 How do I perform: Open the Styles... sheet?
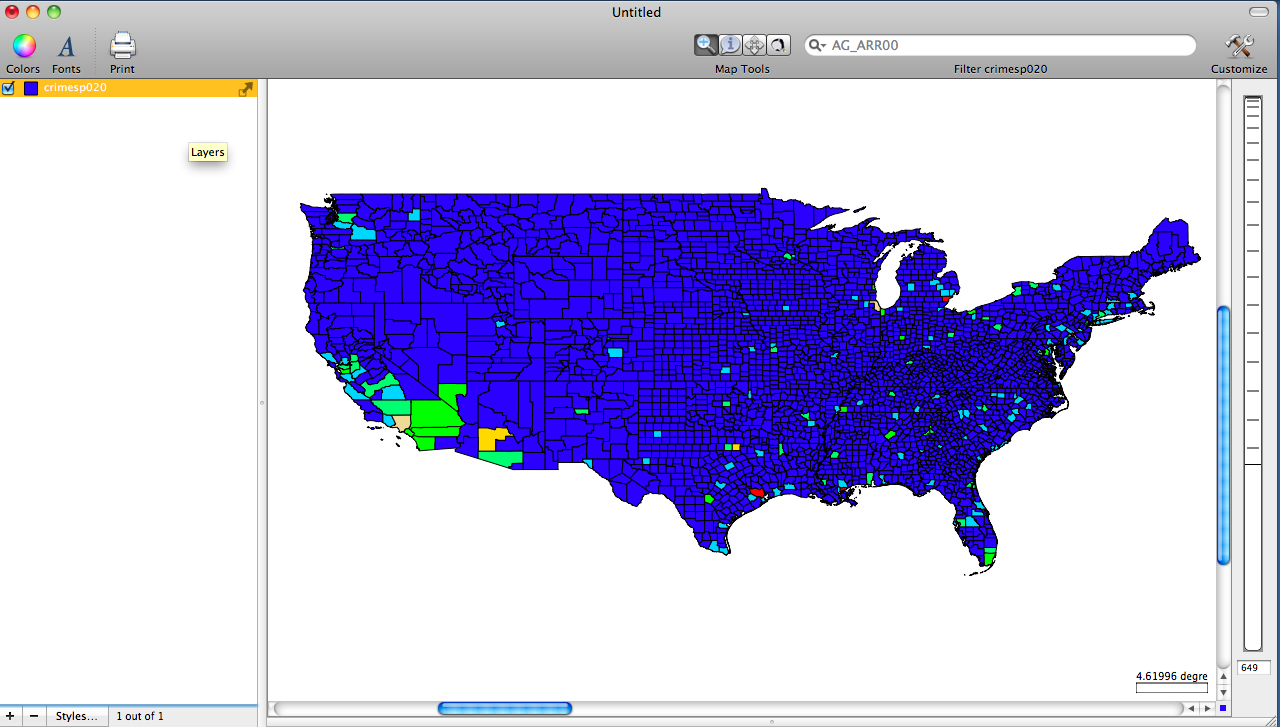76,716
